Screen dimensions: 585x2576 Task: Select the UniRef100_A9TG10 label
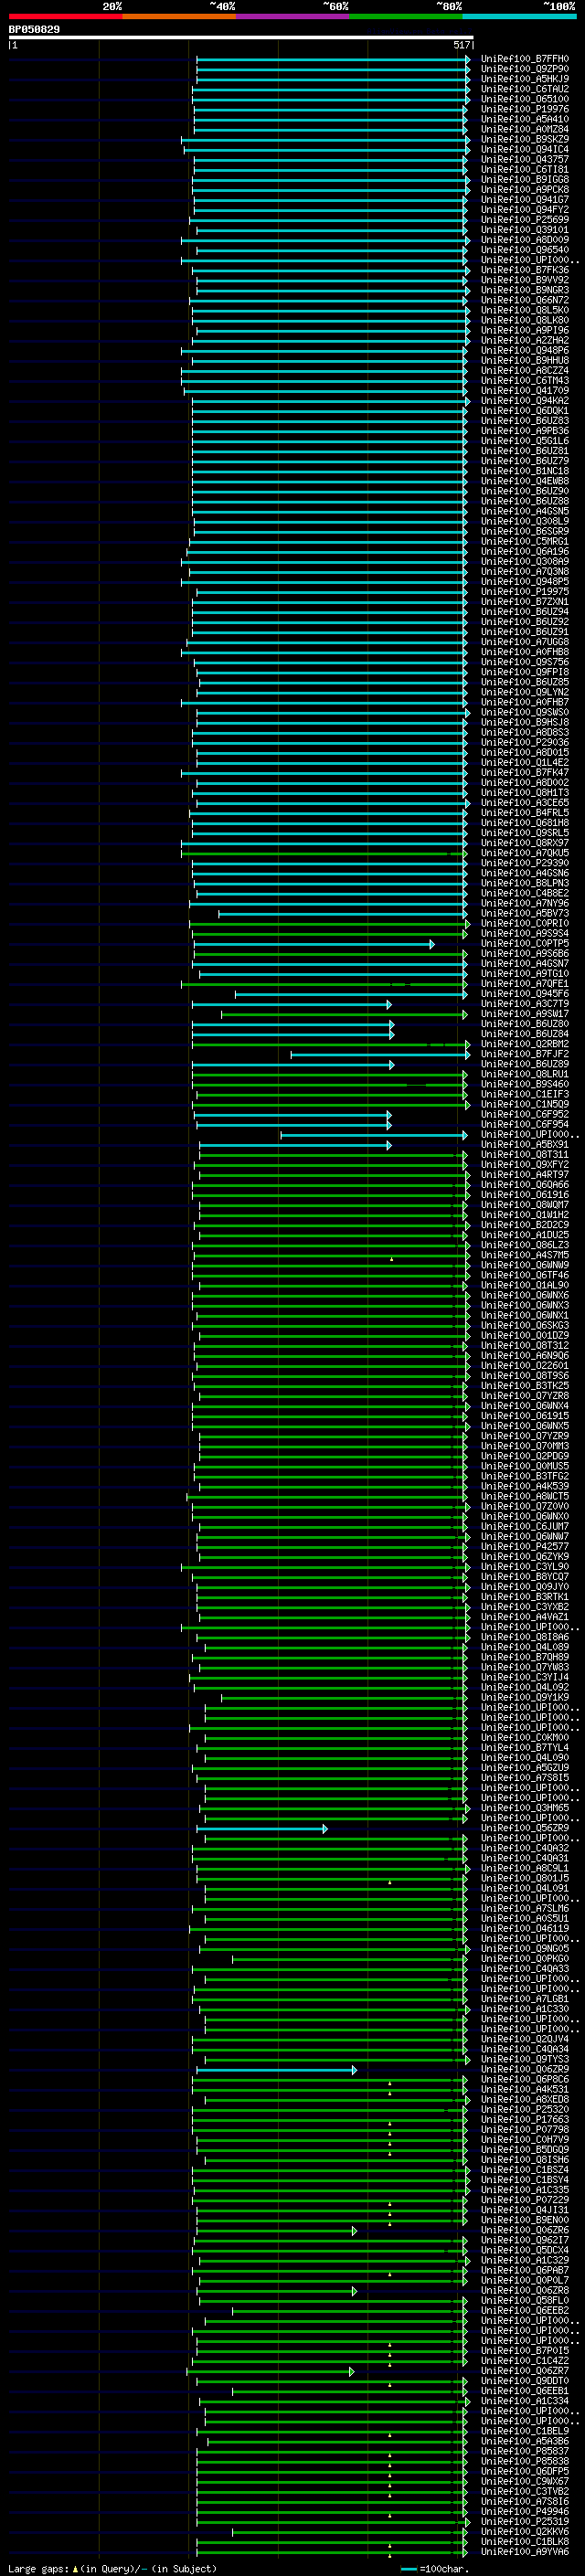(x=524, y=974)
